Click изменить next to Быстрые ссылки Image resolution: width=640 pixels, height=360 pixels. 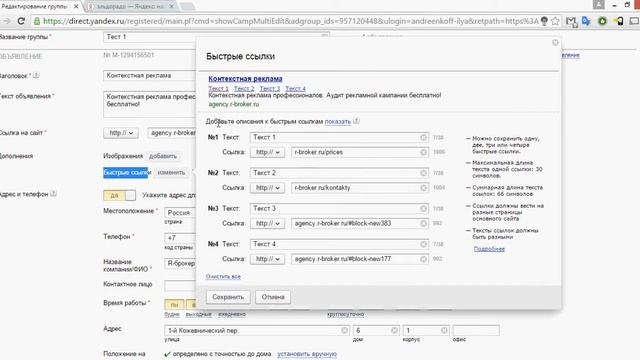click(x=171, y=173)
